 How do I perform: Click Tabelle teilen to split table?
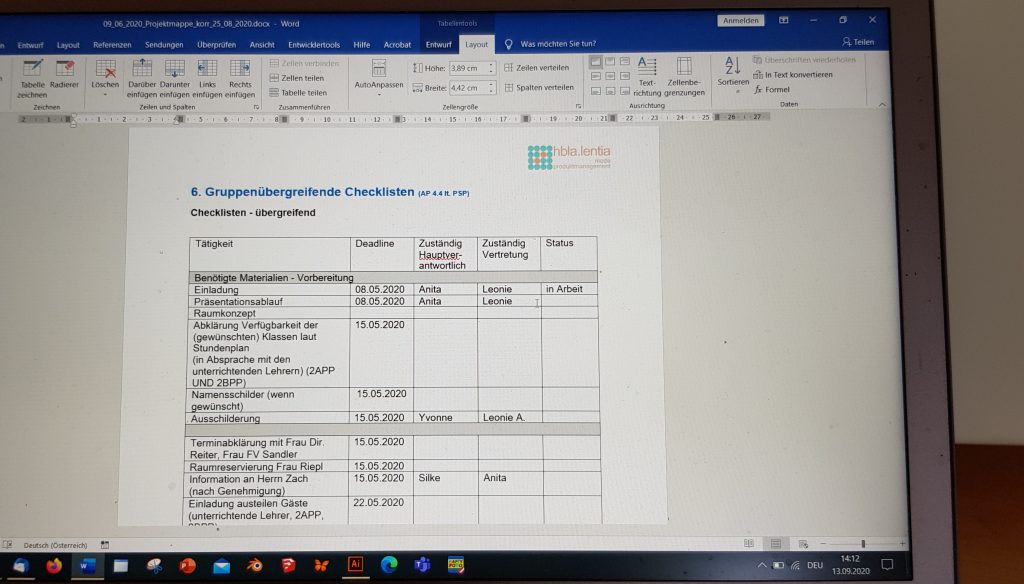point(298,93)
